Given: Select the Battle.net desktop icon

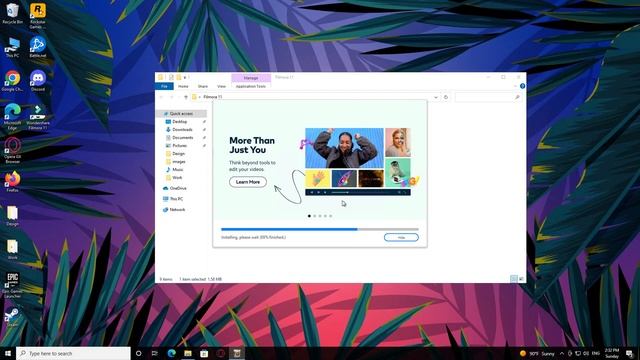Looking at the screenshot, I should click(38, 47).
